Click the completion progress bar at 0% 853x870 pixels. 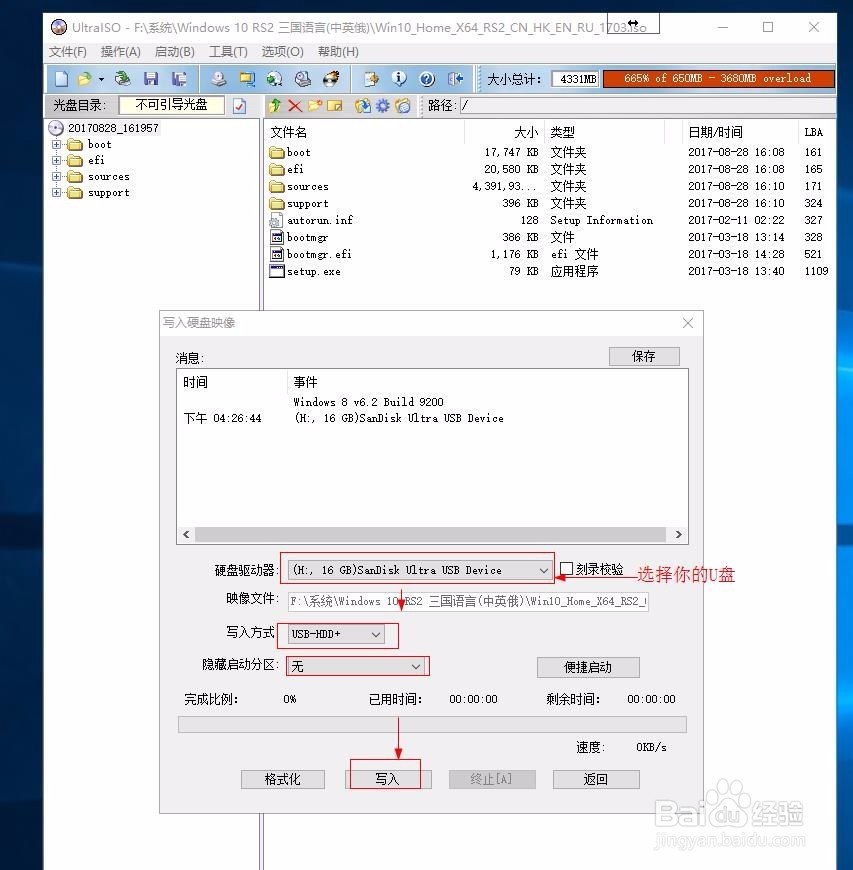point(431,723)
